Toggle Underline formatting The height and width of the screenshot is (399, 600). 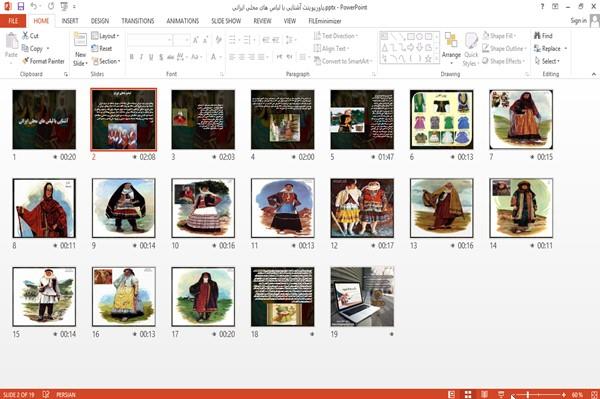click(x=151, y=57)
